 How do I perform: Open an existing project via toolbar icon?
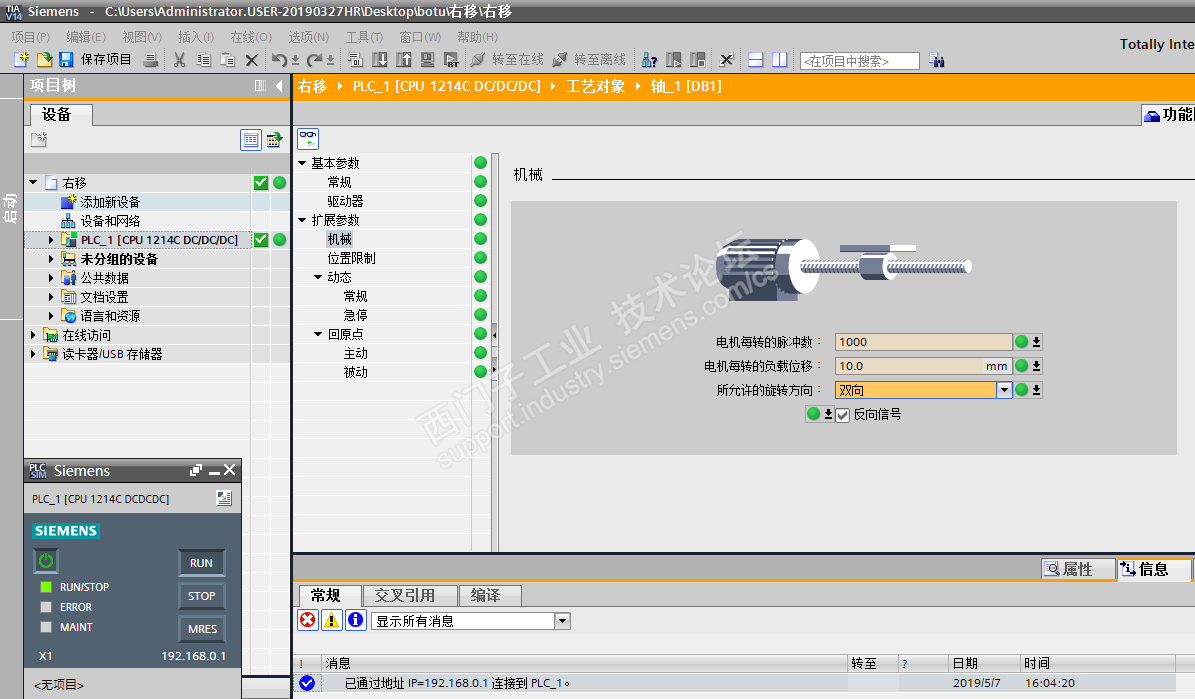click(x=44, y=59)
